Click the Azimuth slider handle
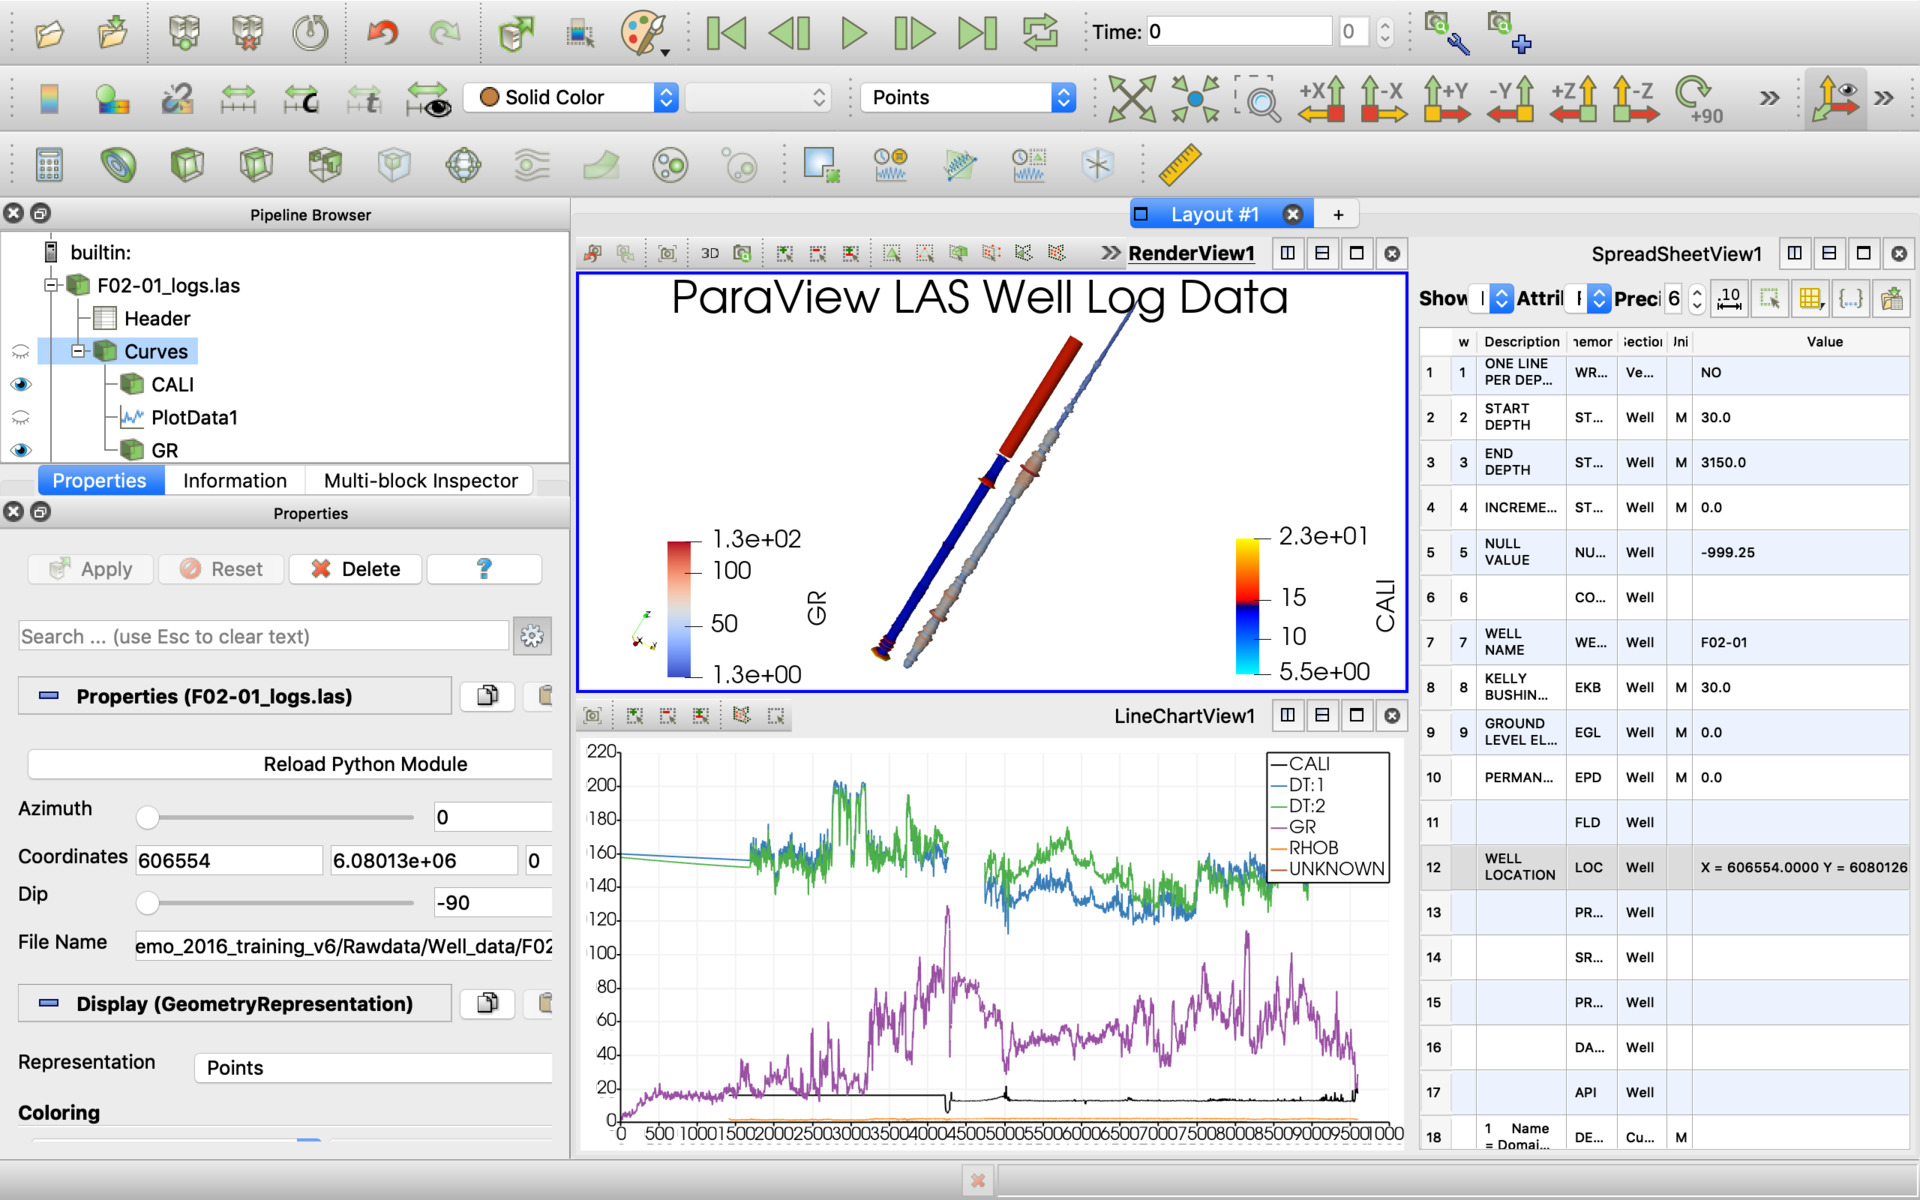Viewport: 1920px width, 1200px height. point(148,818)
